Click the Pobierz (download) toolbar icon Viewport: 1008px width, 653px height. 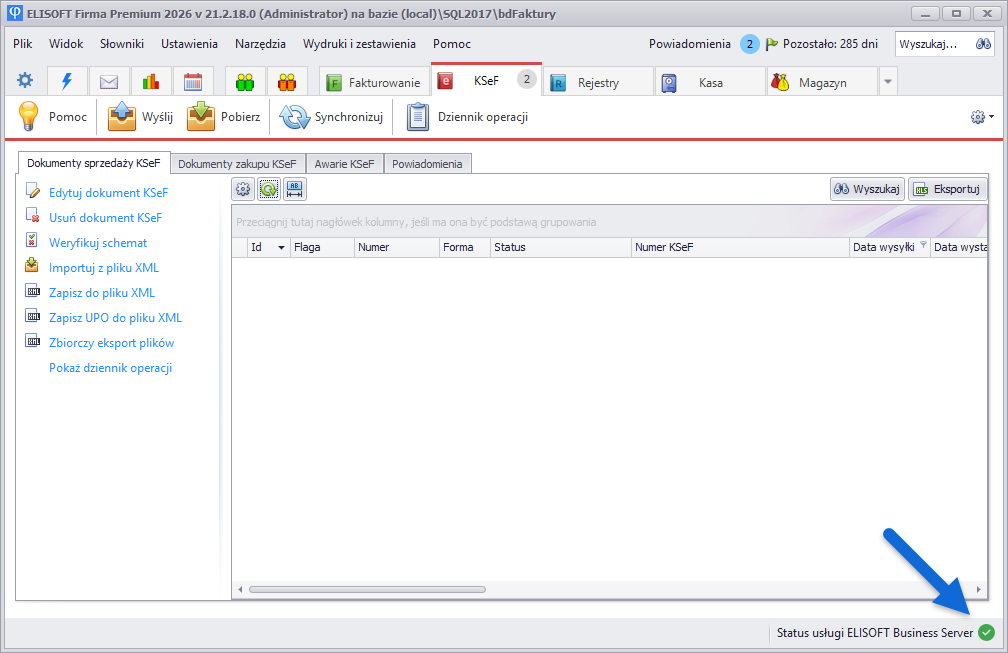click(201, 117)
